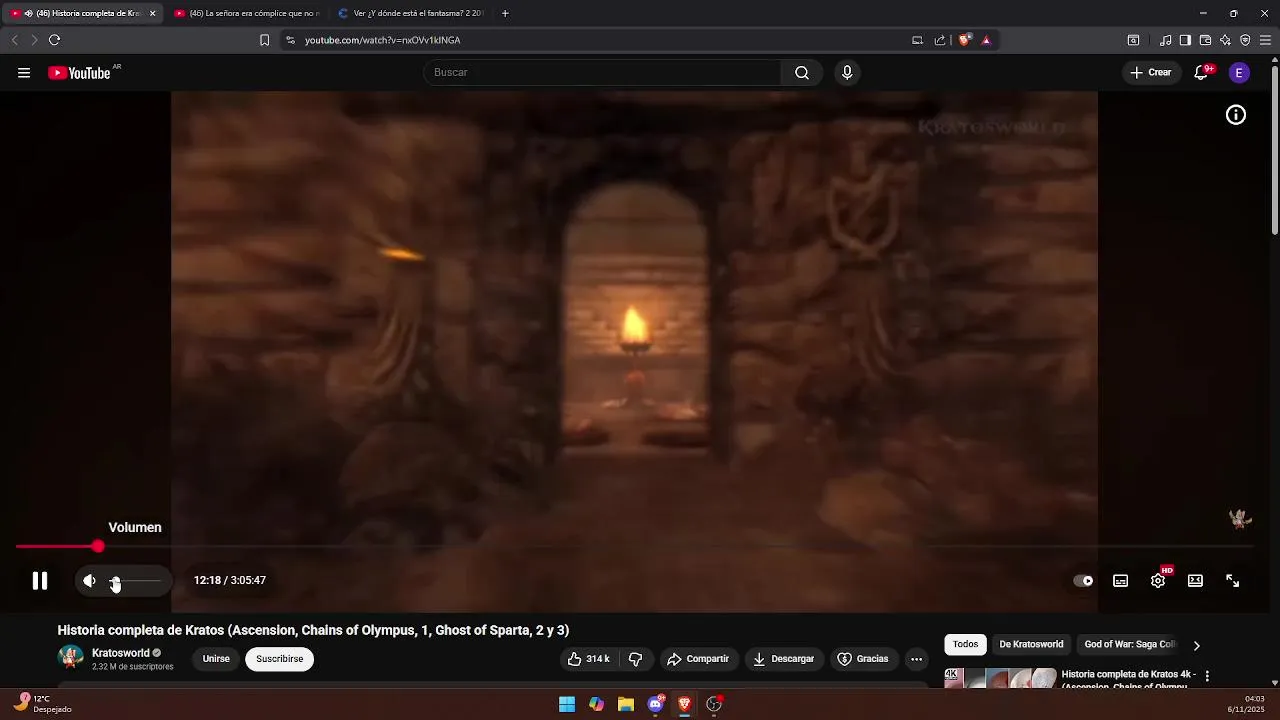Open Brave Rewards triangle icon
1280x720 pixels.
click(x=986, y=40)
